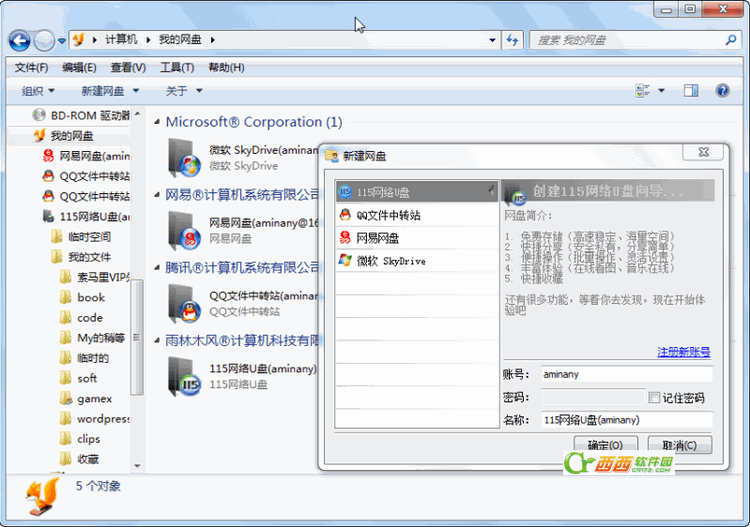Select 网易网盘 in the dialog list
The image size is (750, 527).
(417, 238)
